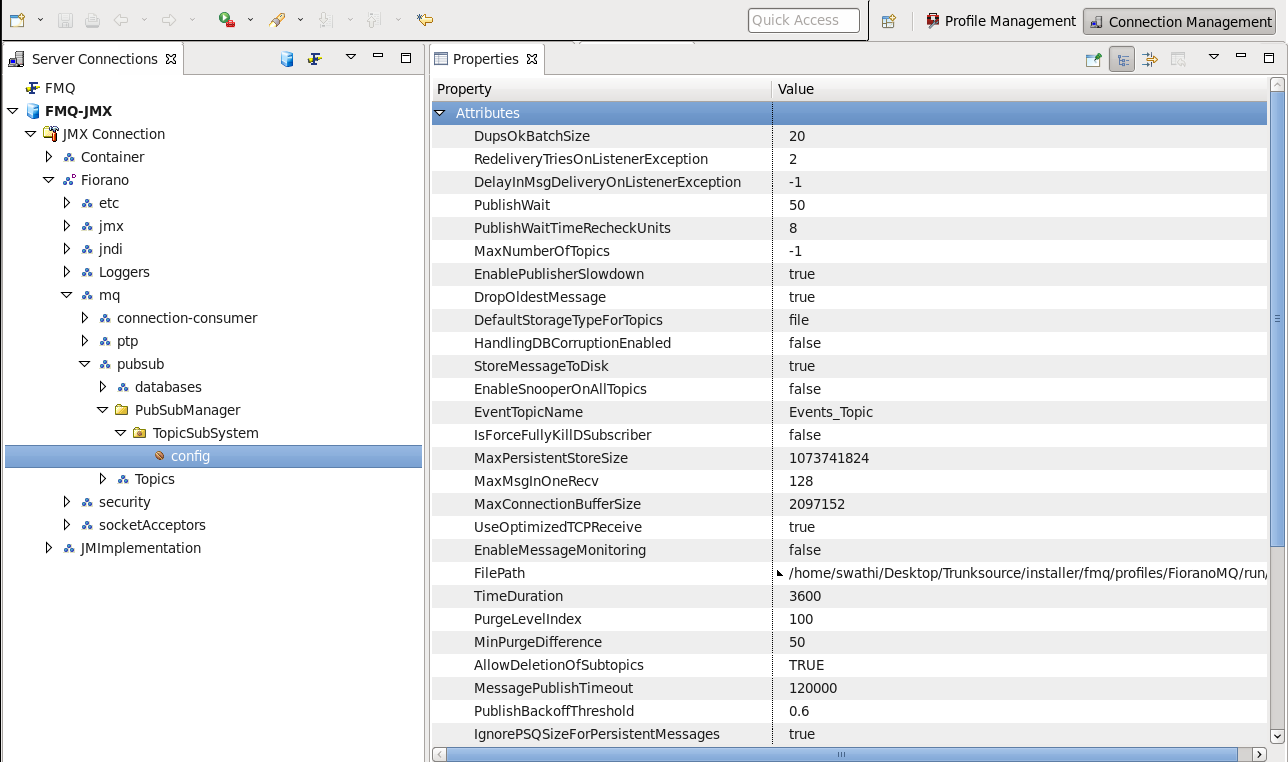Expand the Topics tree node
The height and width of the screenshot is (762, 1288).
coord(103,479)
